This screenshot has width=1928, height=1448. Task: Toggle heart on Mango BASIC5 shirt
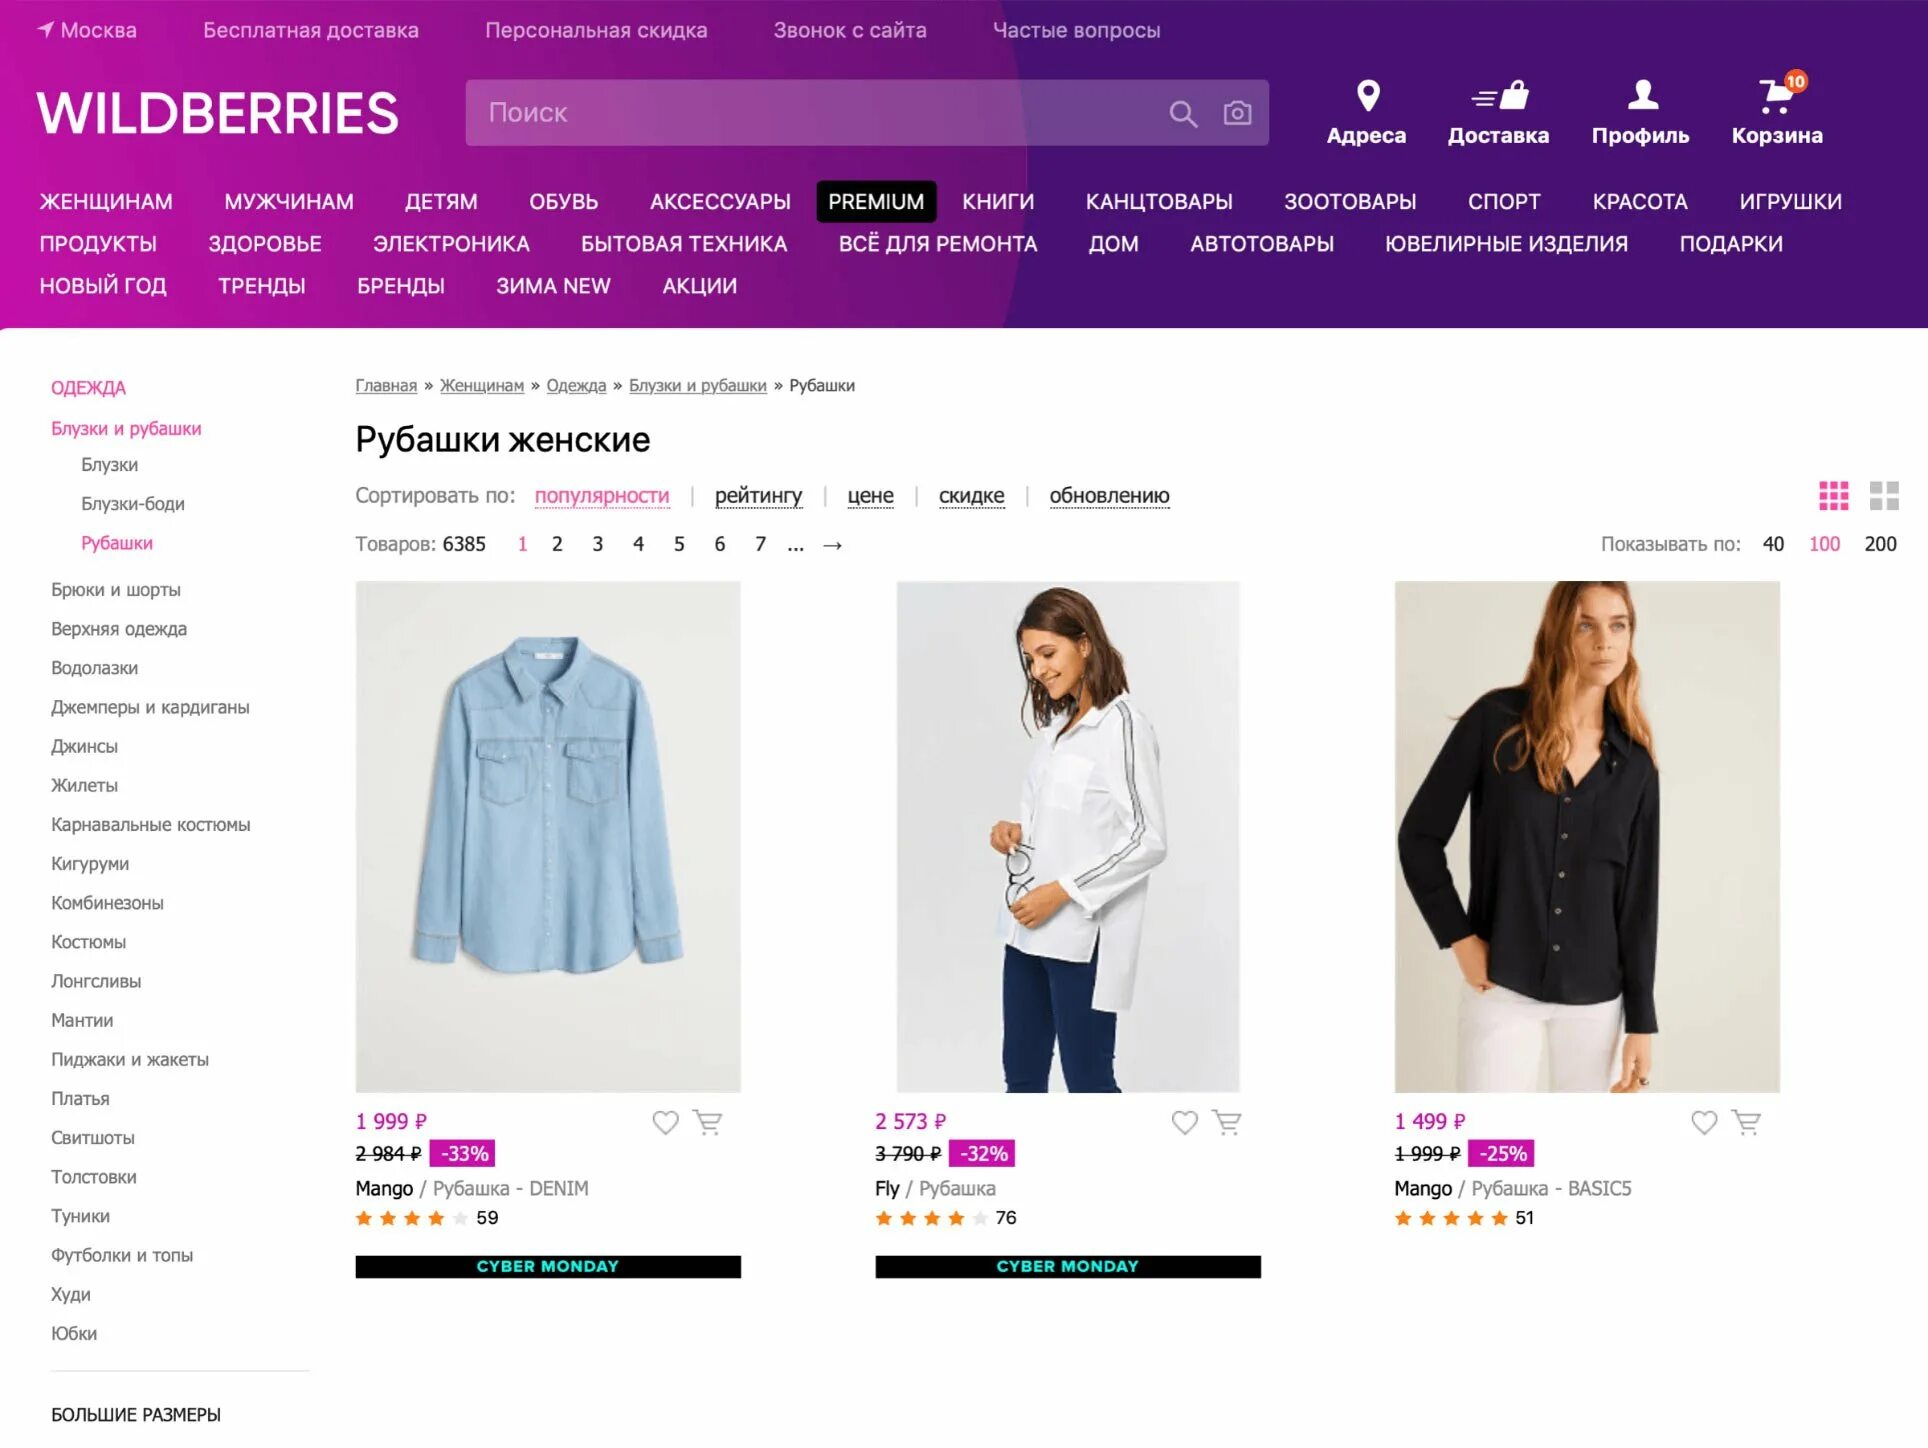[1704, 1123]
